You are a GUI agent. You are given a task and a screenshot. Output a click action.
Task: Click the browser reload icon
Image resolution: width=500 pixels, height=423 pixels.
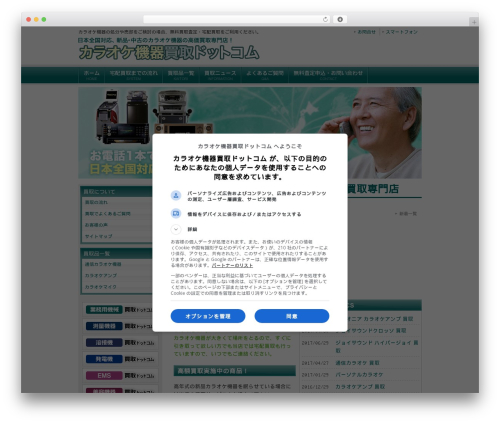point(325,19)
